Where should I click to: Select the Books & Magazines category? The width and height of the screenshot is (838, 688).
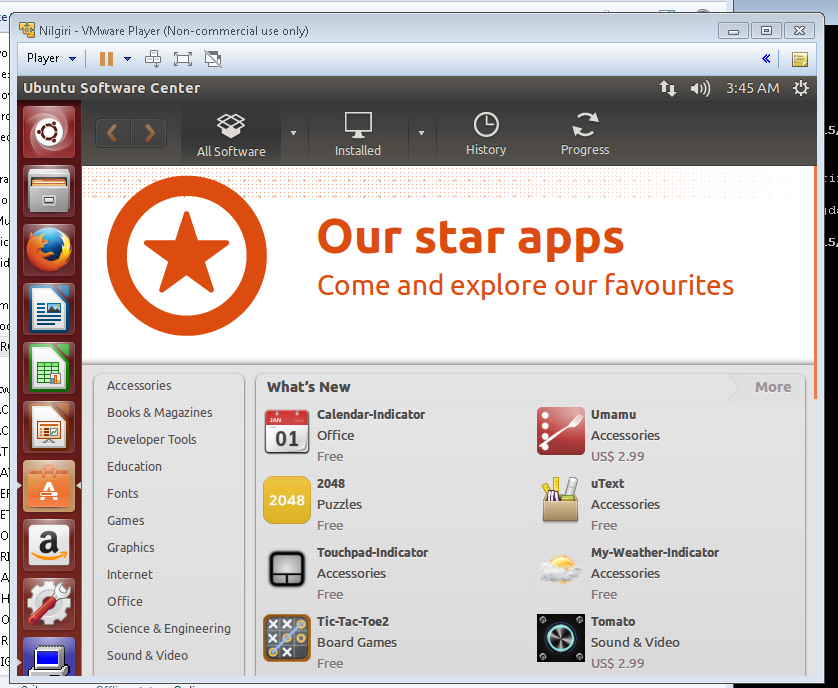pos(159,413)
